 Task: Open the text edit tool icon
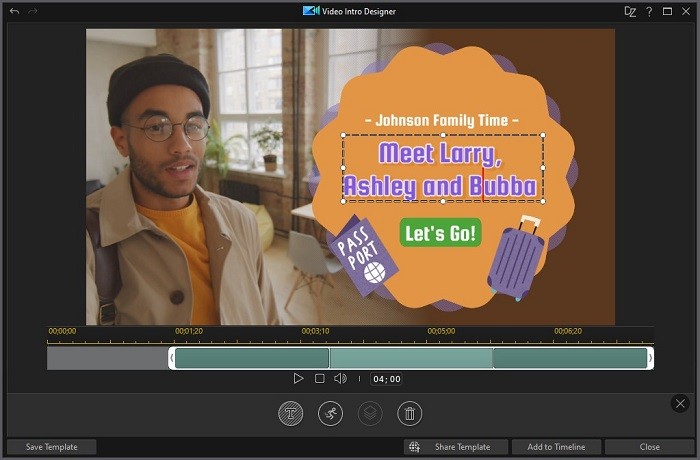click(291, 414)
